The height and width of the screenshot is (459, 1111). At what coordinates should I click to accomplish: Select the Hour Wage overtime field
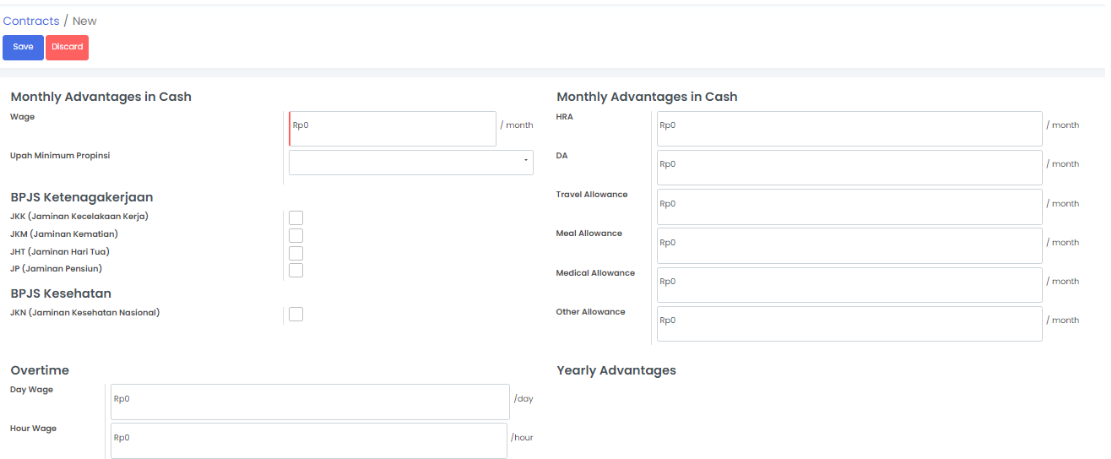(x=309, y=441)
